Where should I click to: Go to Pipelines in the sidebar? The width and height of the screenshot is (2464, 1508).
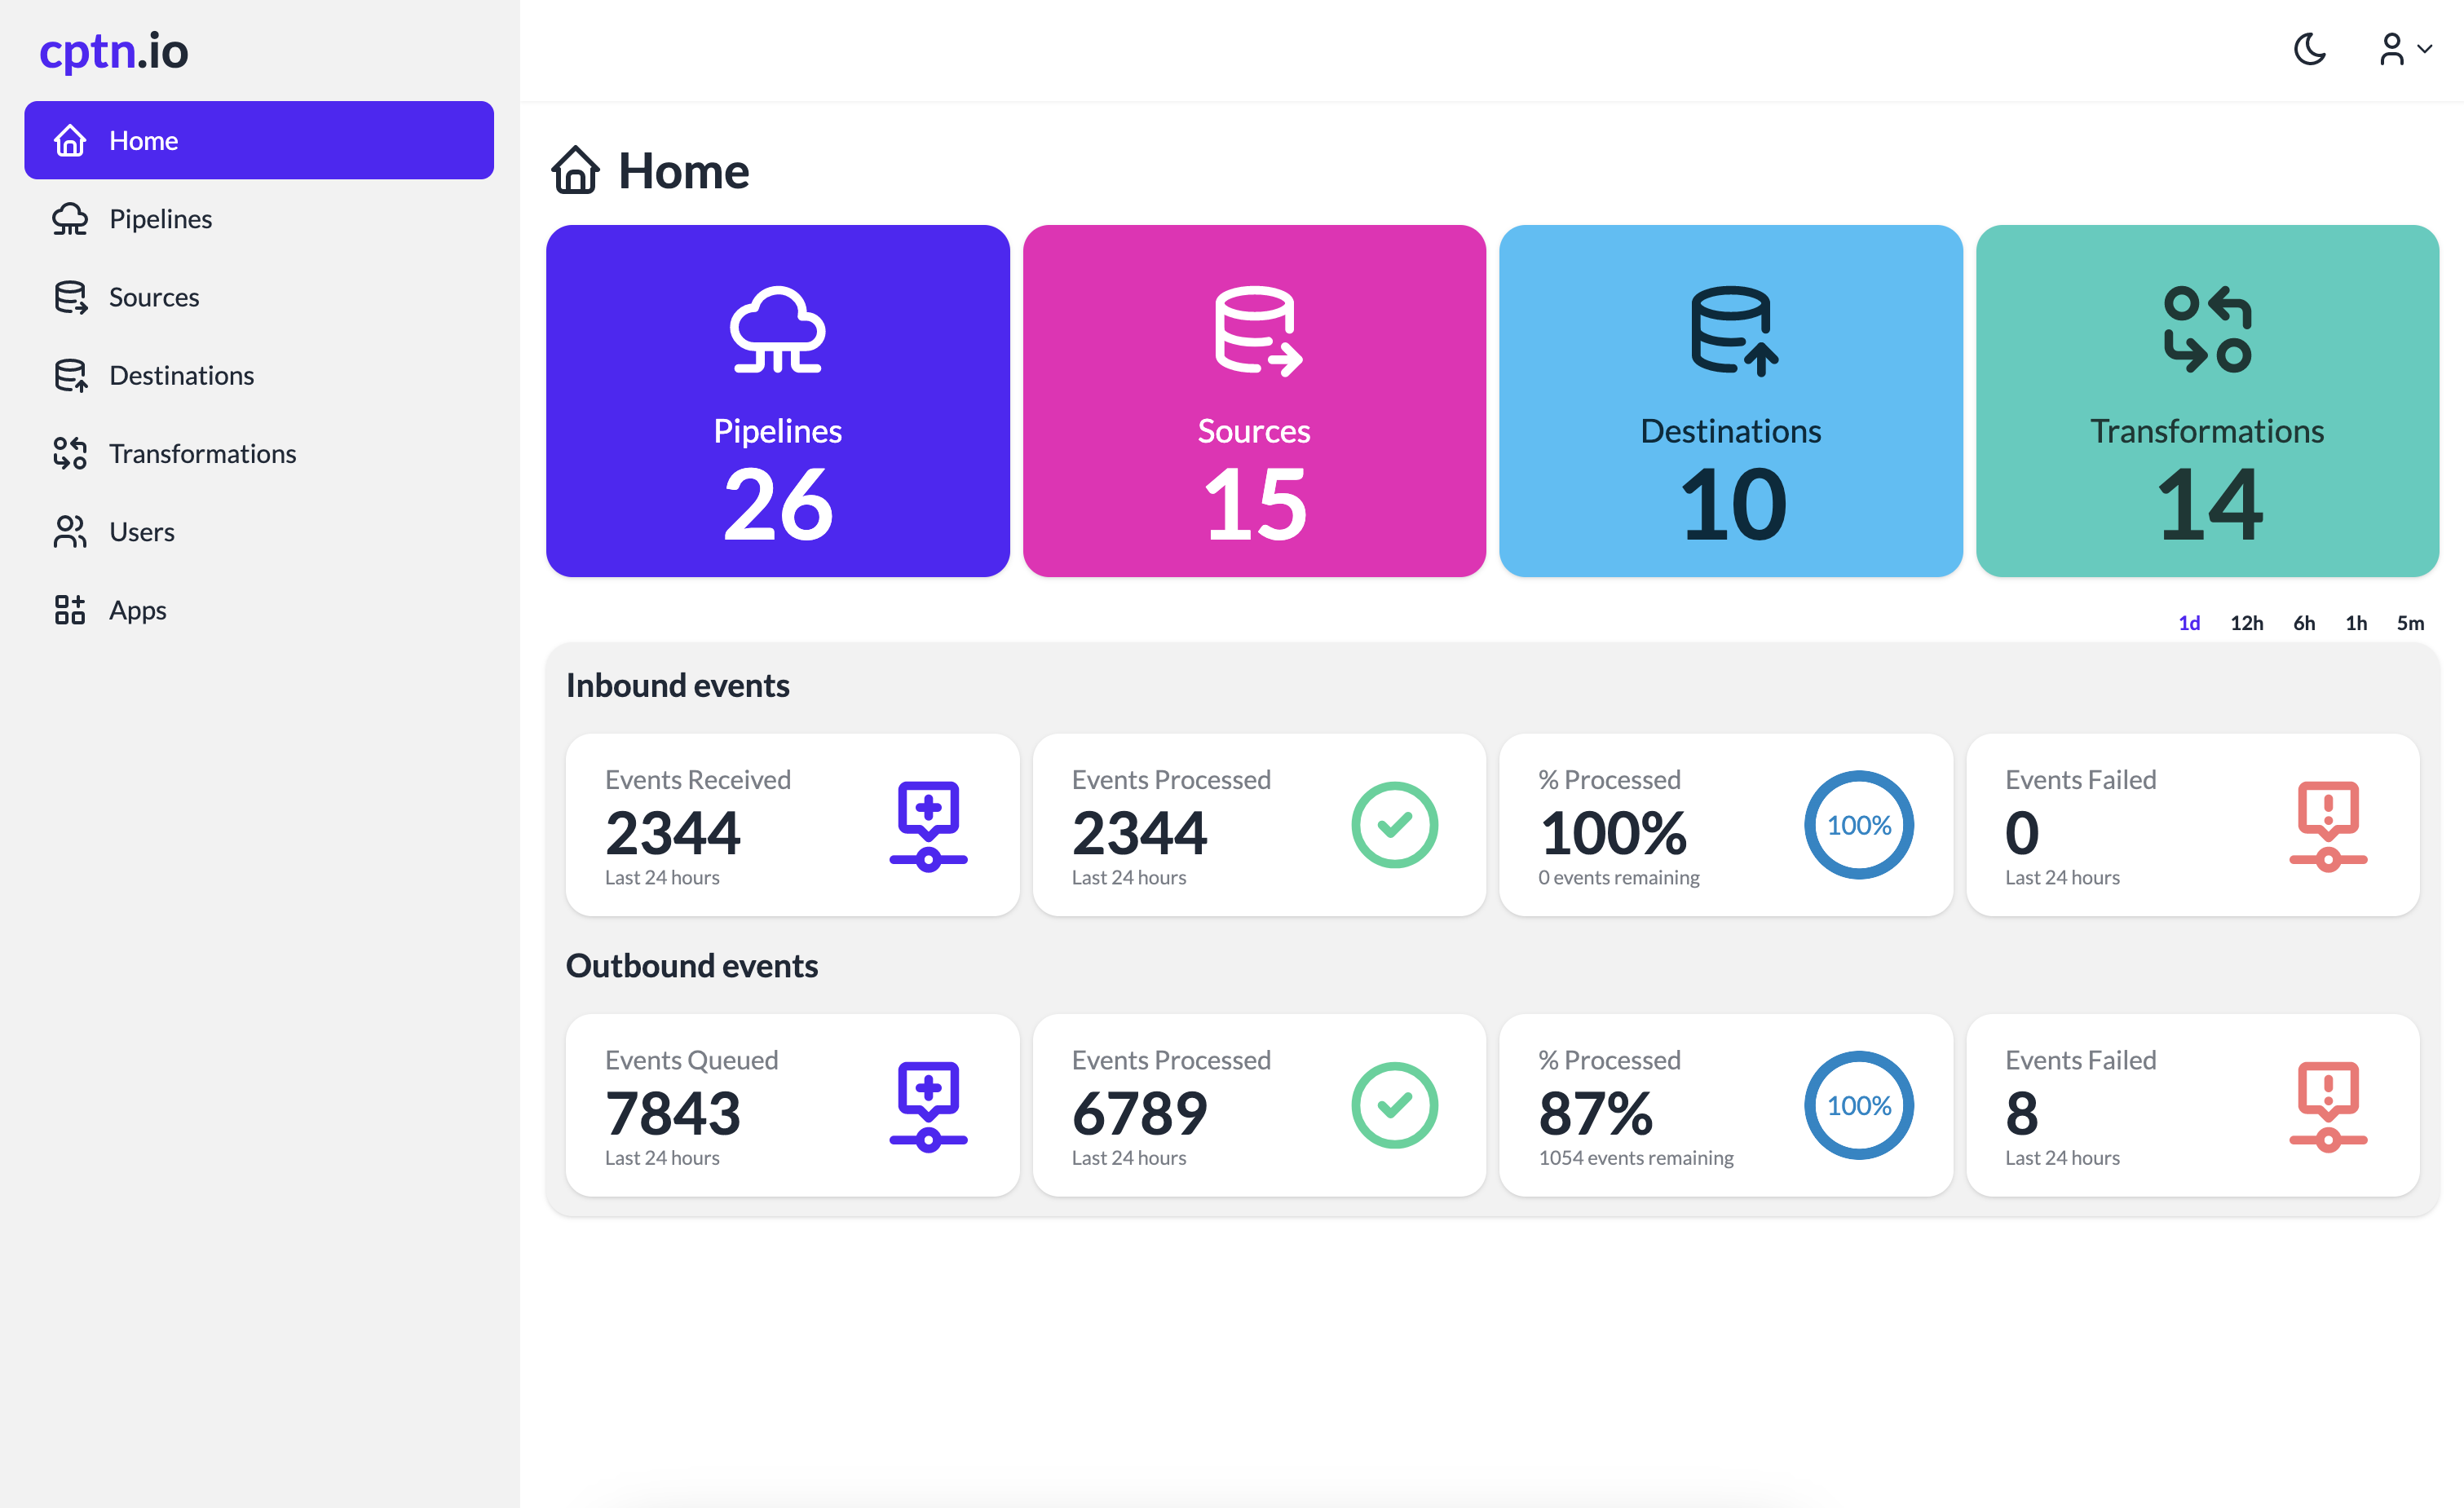160,218
